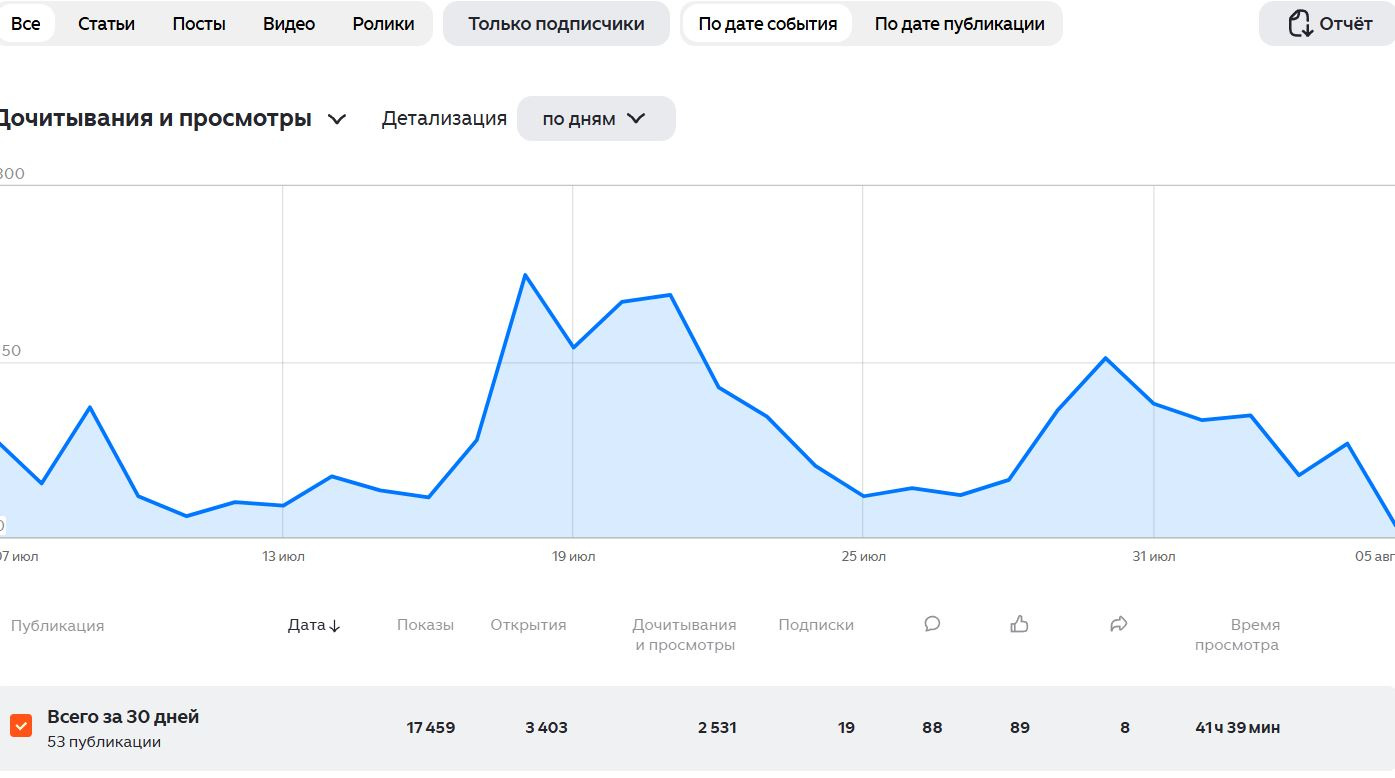Click the "Показы" column header
This screenshot has width=1395, height=778.
coord(425,625)
